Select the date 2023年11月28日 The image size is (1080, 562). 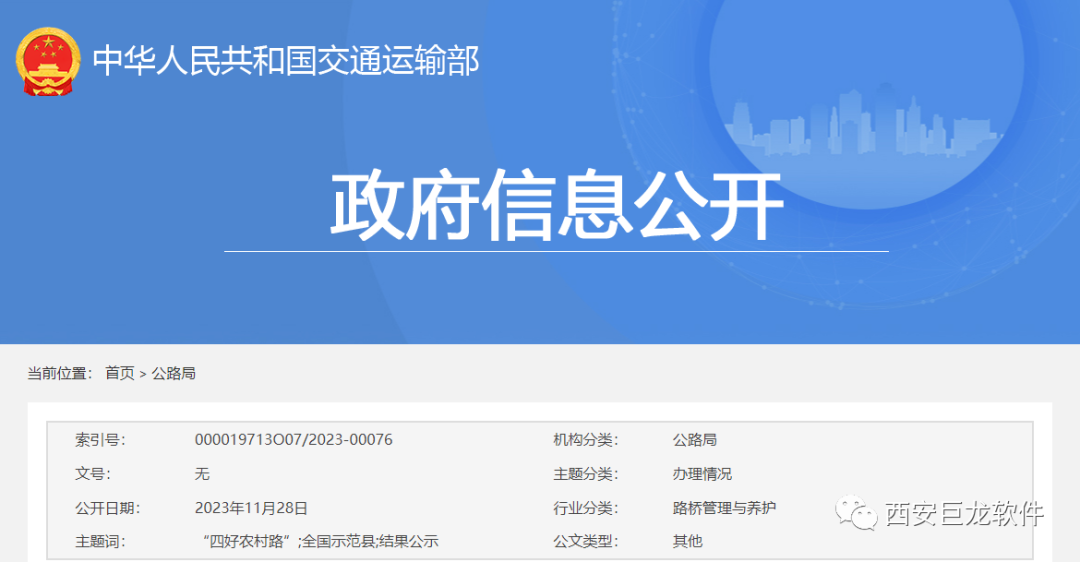pyautogui.click(x=251, y=508)
